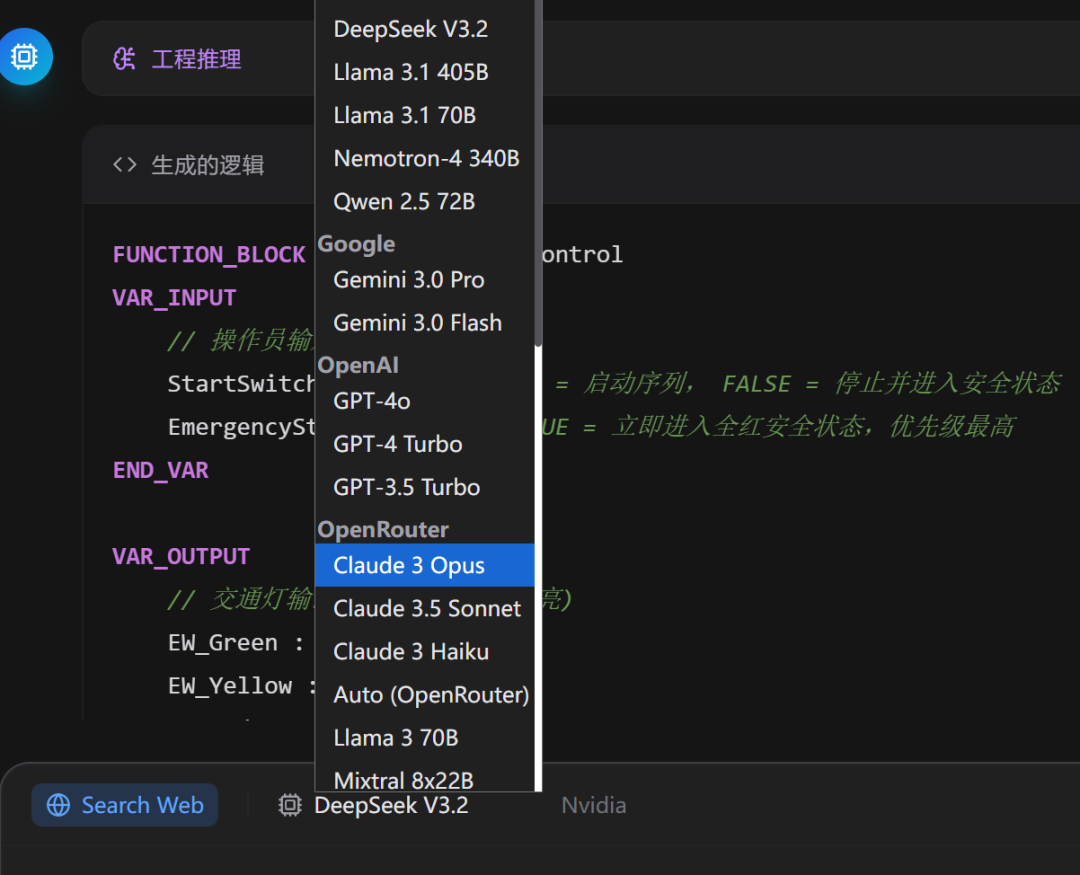Image resolution: width=1080 pixels, height=875 pixels.
Task: Click the 工程推理 label
Action: [x=196, y=59]
